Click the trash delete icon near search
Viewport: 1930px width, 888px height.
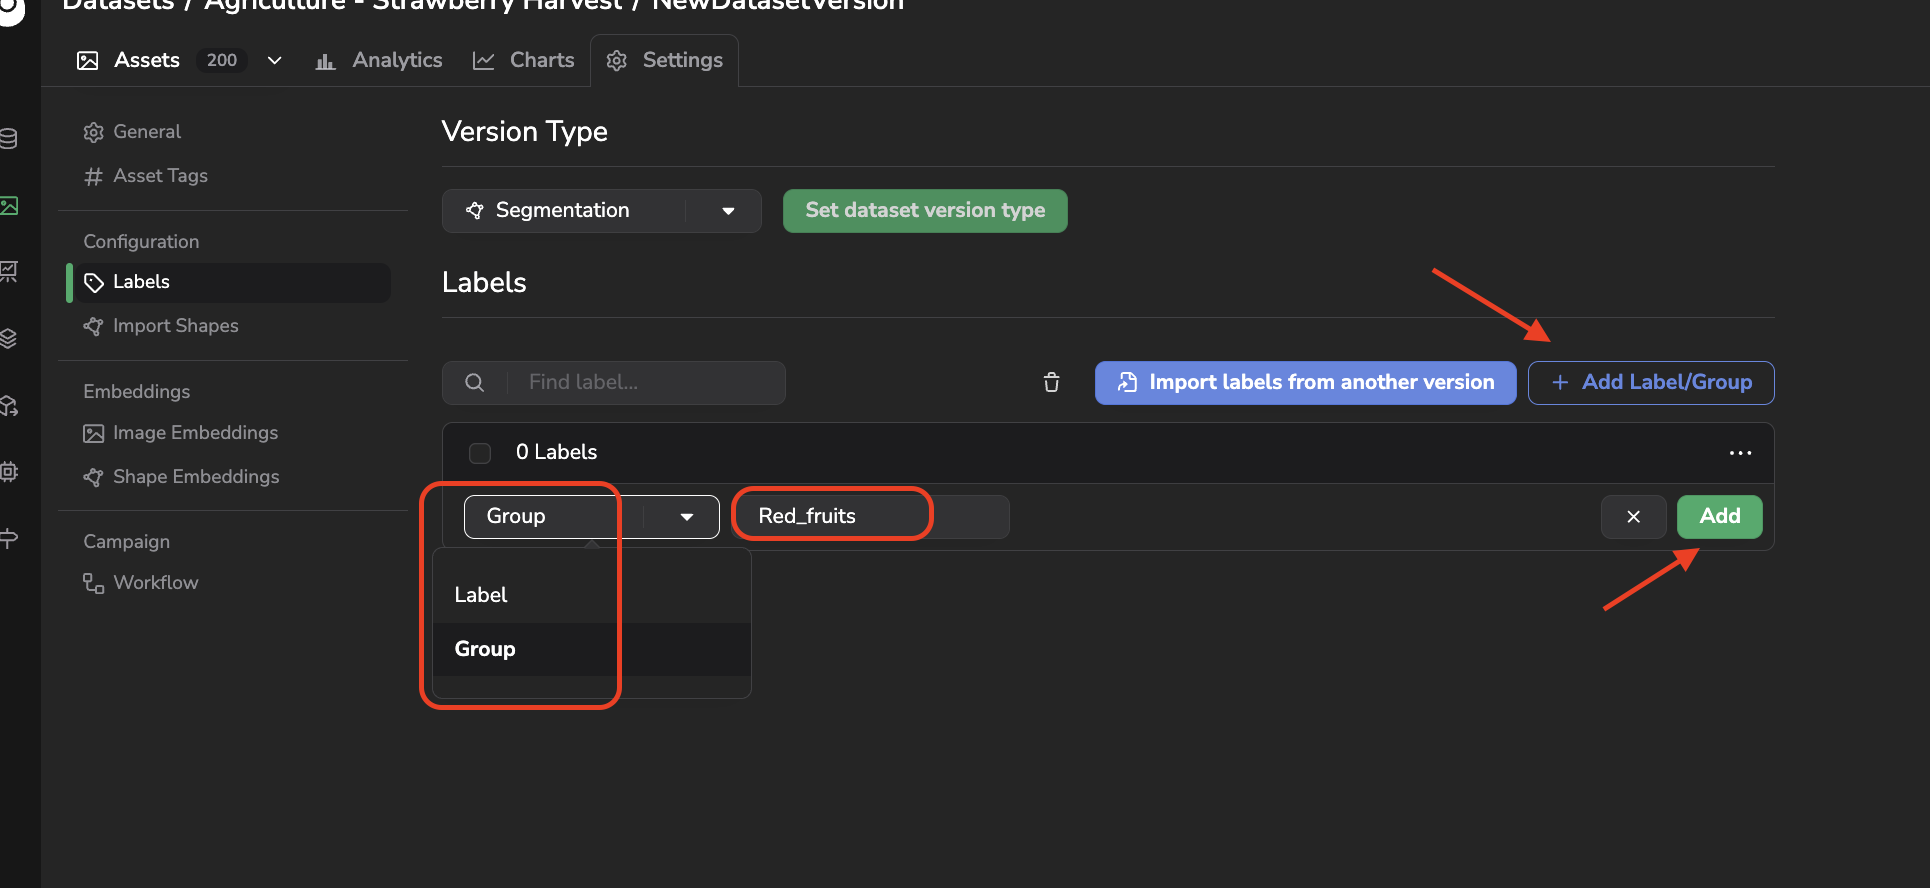coord(1051,382)
